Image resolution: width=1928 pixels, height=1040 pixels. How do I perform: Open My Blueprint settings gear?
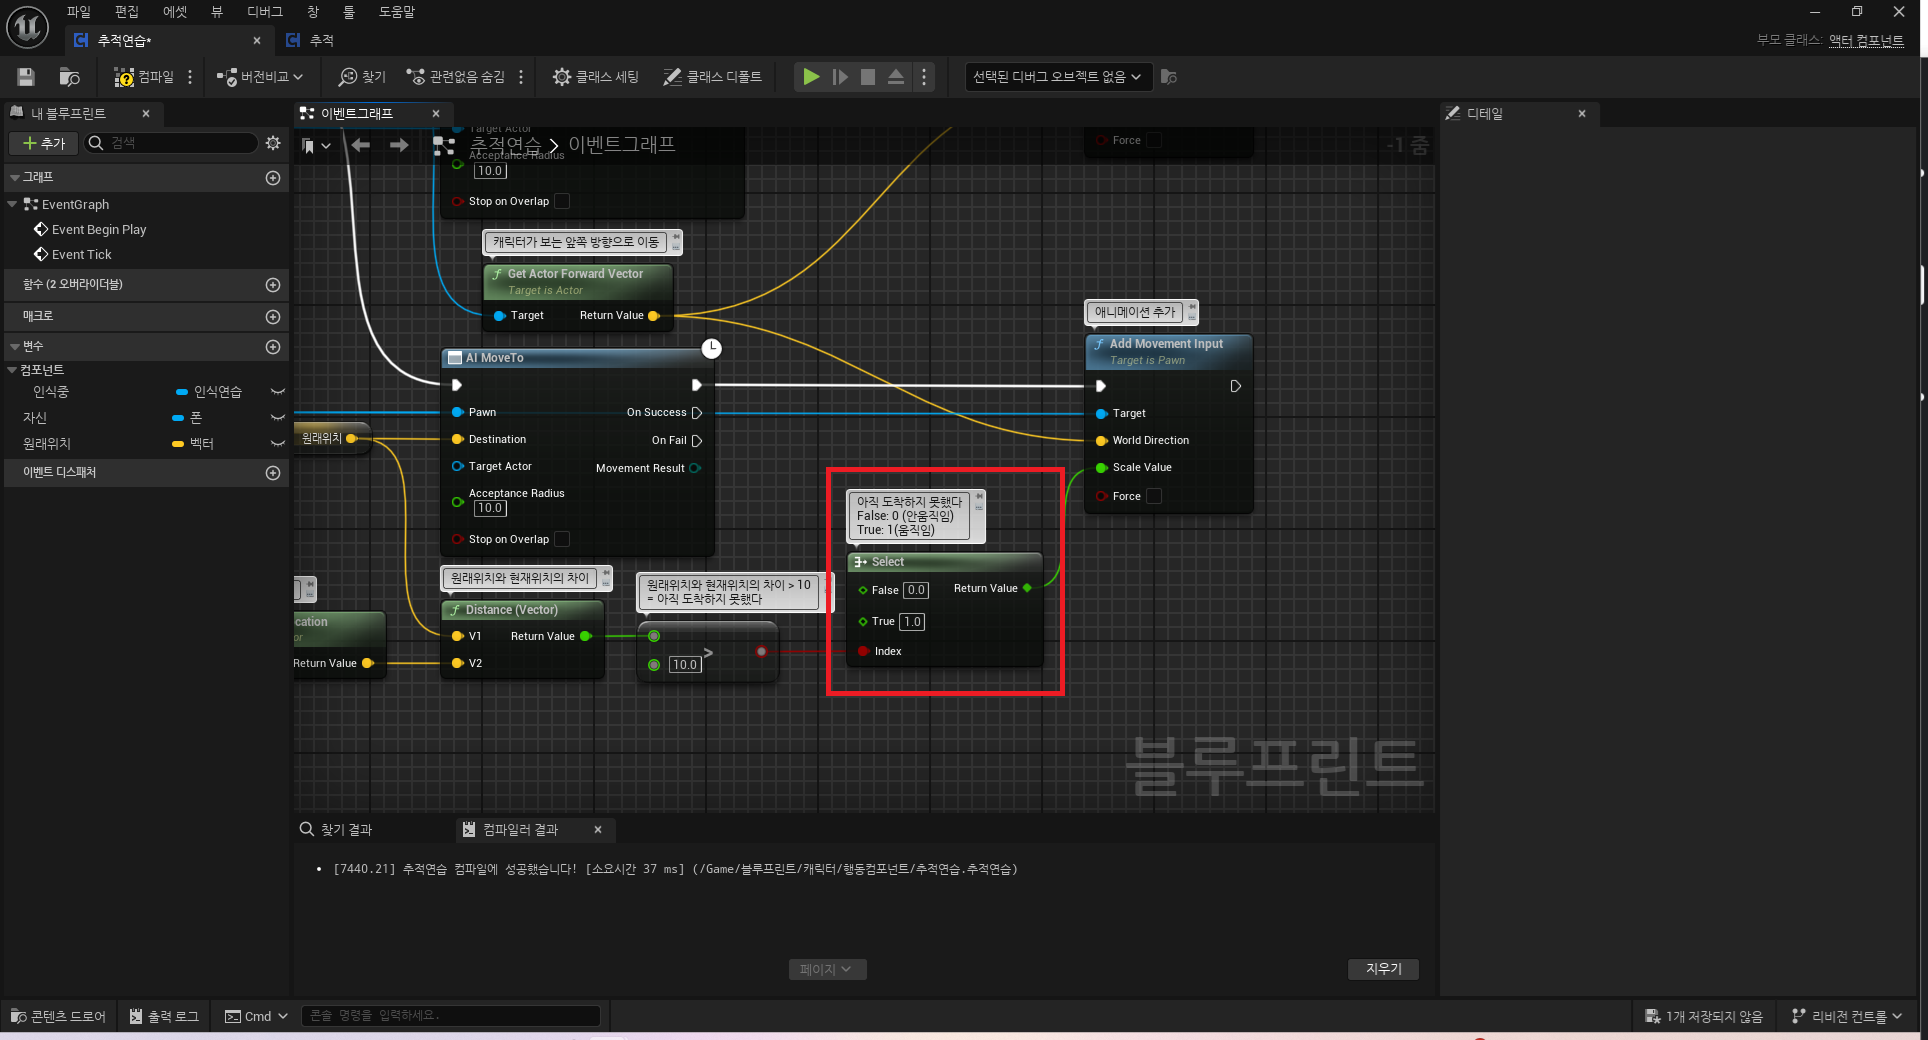273,143
